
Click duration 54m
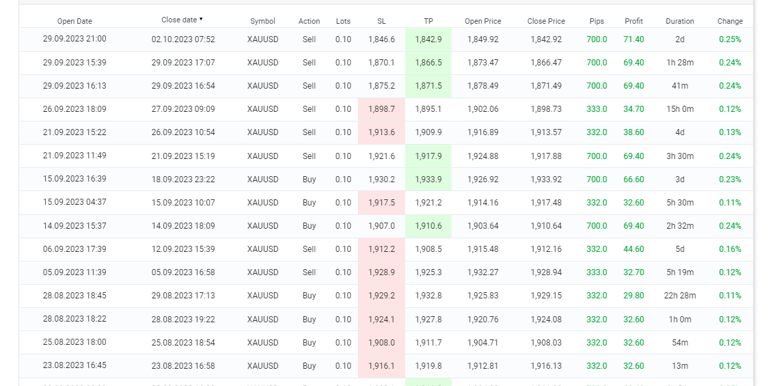tap(680, 342)
